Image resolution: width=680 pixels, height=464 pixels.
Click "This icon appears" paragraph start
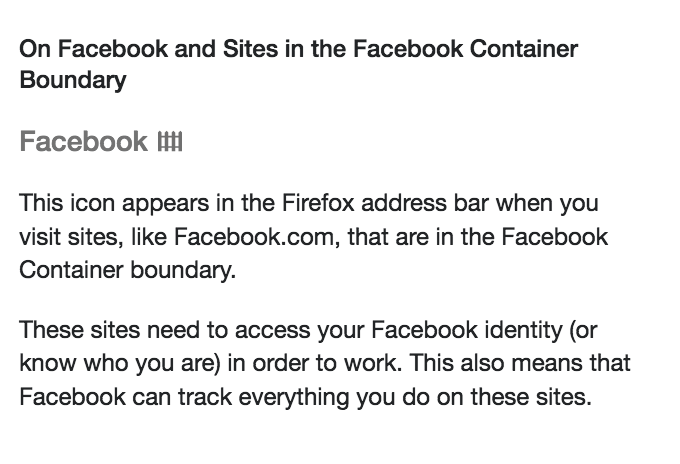[95, 203]
